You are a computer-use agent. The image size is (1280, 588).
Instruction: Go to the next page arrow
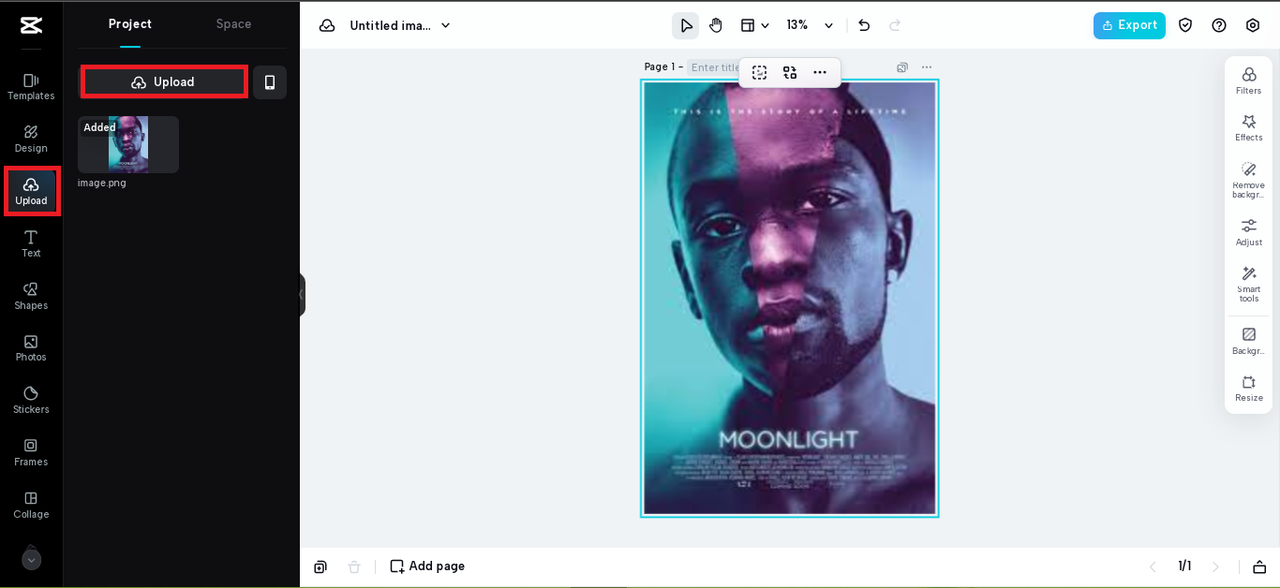[x=1216, y=567]
